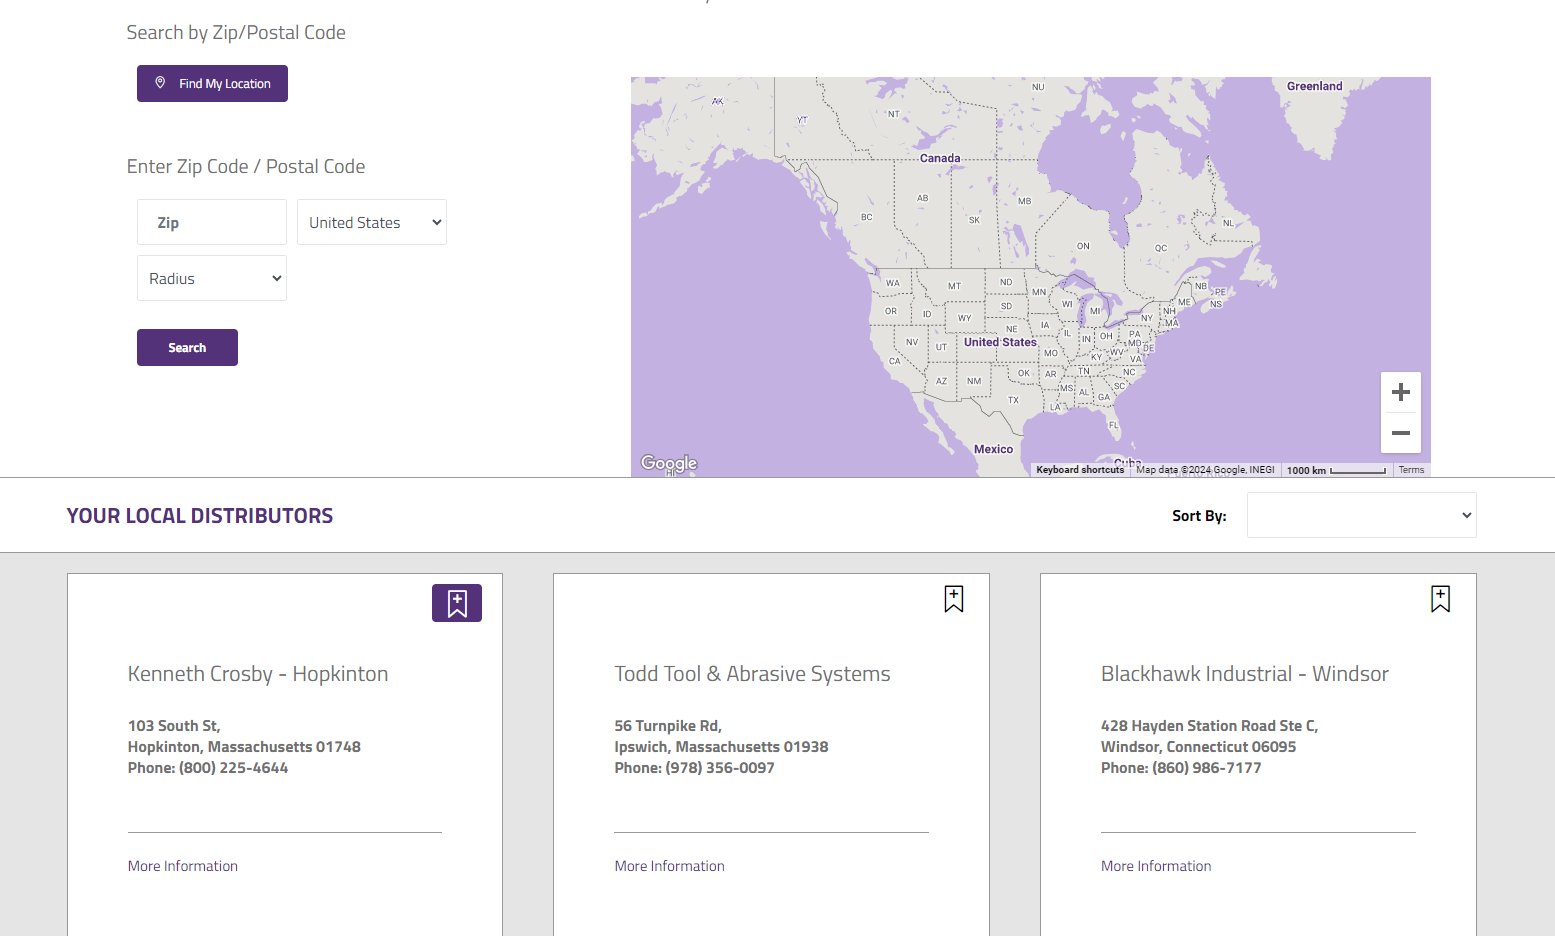Bookmark Blackhawk Industrial - Windsor distributor
The image size is (1555, 936).
tap(1440, 599)
